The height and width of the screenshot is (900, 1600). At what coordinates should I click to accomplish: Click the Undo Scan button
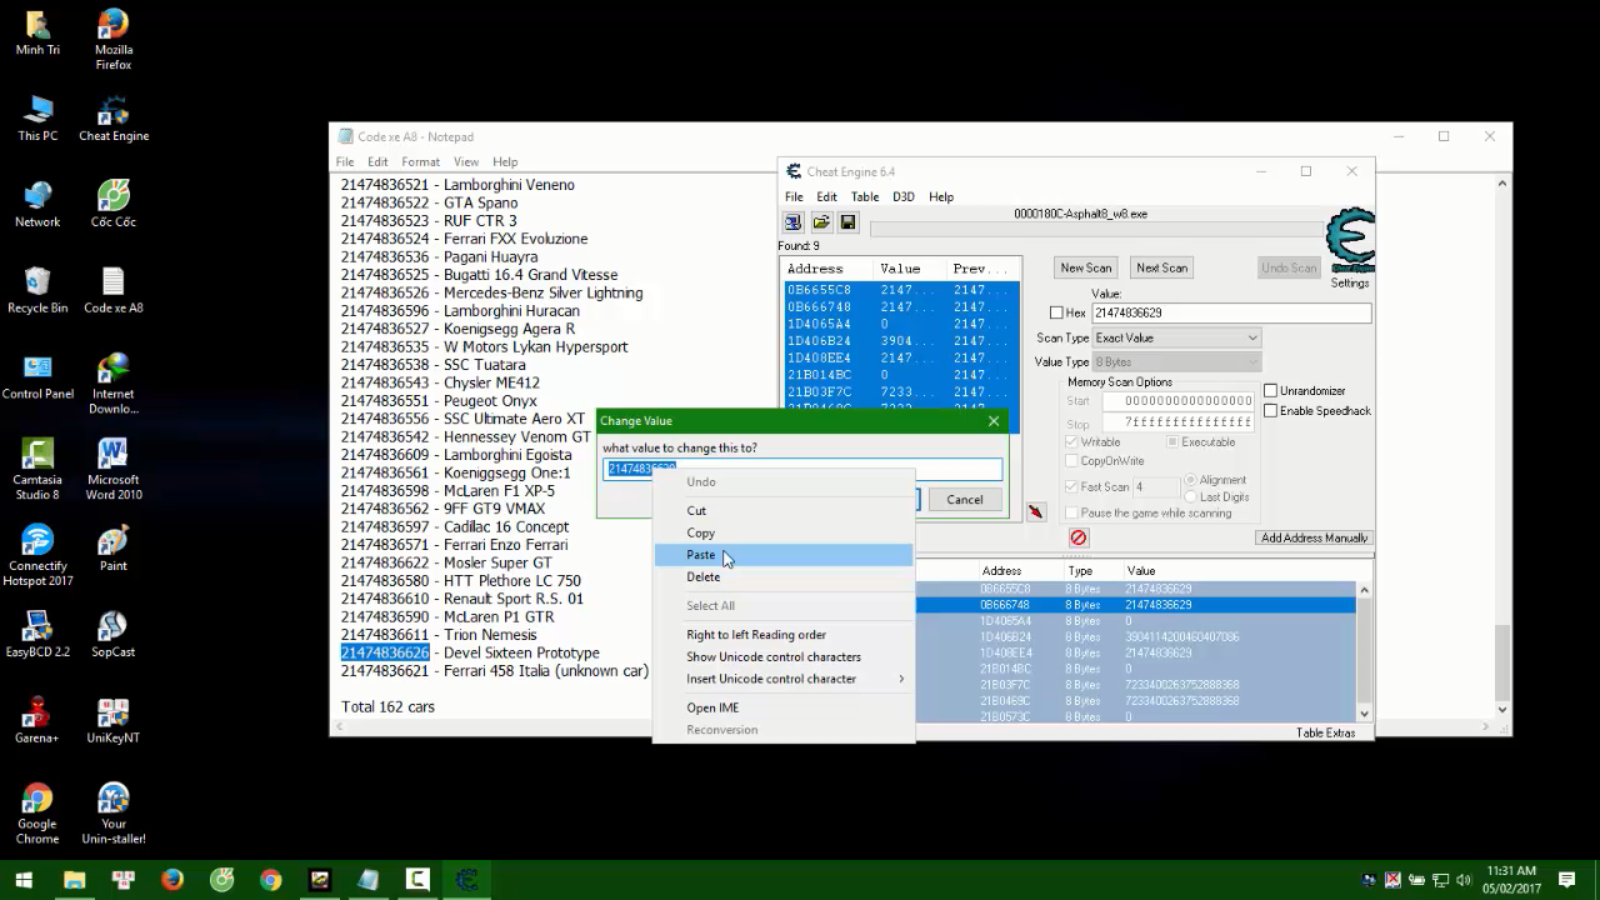coord(1289,268)
